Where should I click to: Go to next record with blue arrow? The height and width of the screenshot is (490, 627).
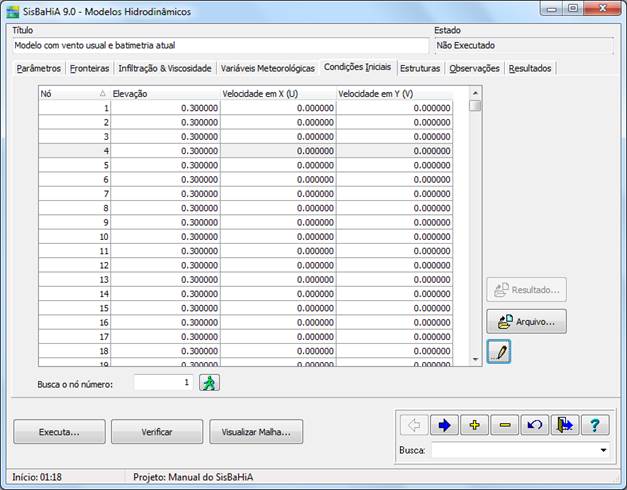click(444, 425)
